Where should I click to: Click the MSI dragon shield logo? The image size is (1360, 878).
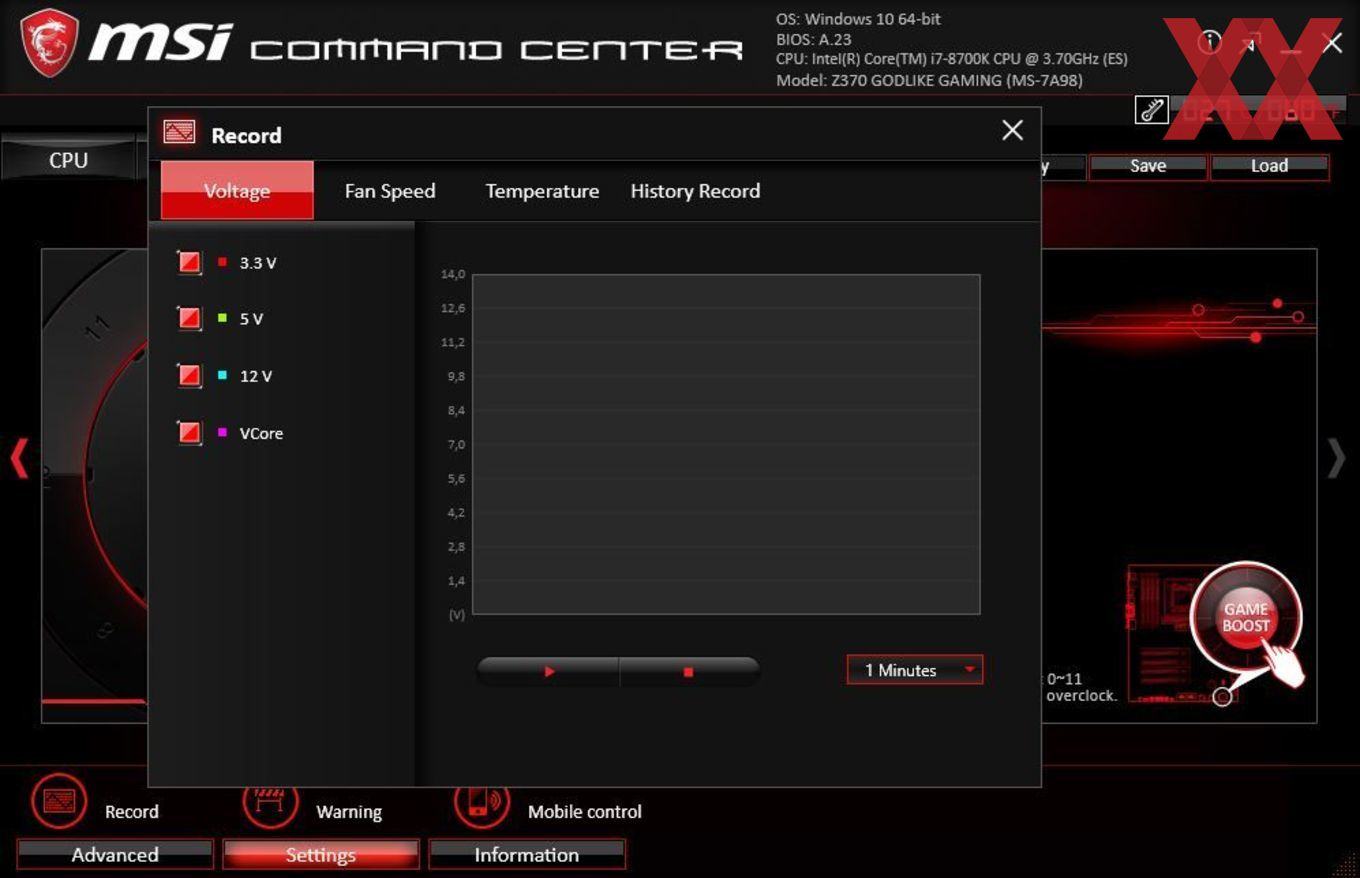pyautogui.click(x=50, y=43)
